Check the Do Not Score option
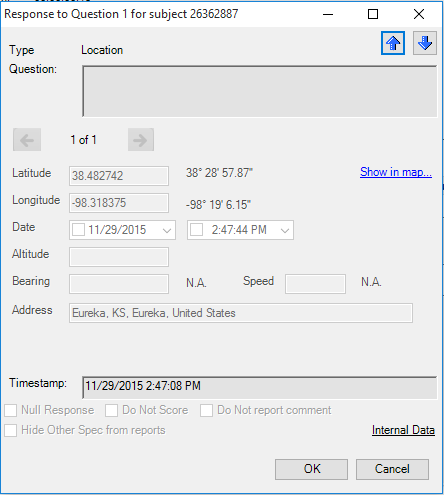The height and width of the screenshot is (495, 444). [111, 410]
